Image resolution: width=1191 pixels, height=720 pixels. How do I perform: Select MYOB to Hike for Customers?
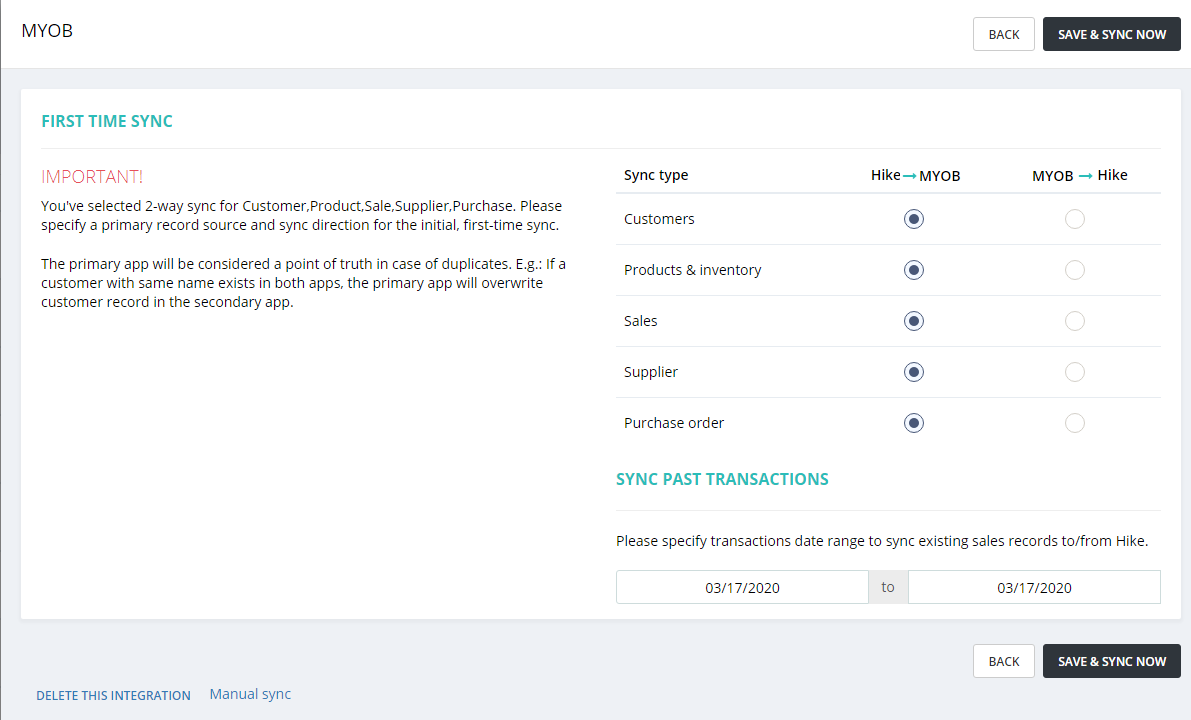[x=1075, y=219]
